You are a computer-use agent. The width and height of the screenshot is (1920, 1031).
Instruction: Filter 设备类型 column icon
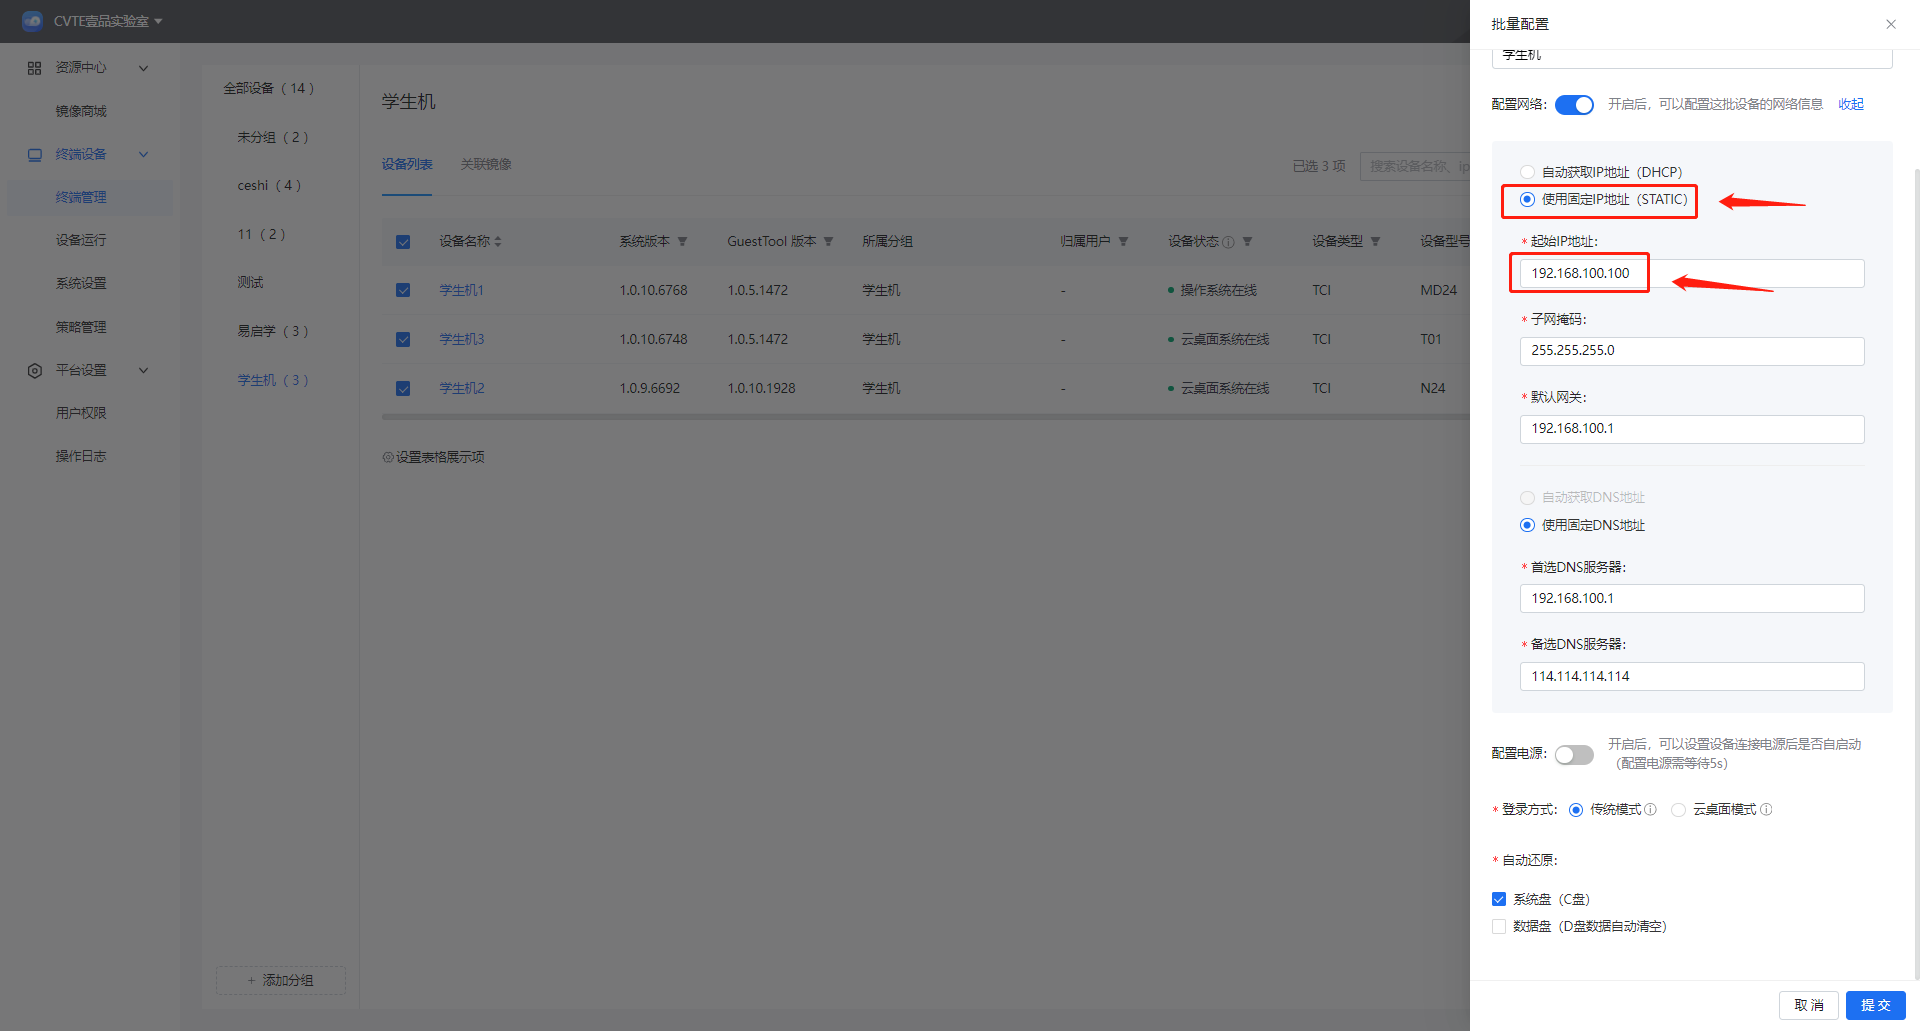coord(1375,241)
